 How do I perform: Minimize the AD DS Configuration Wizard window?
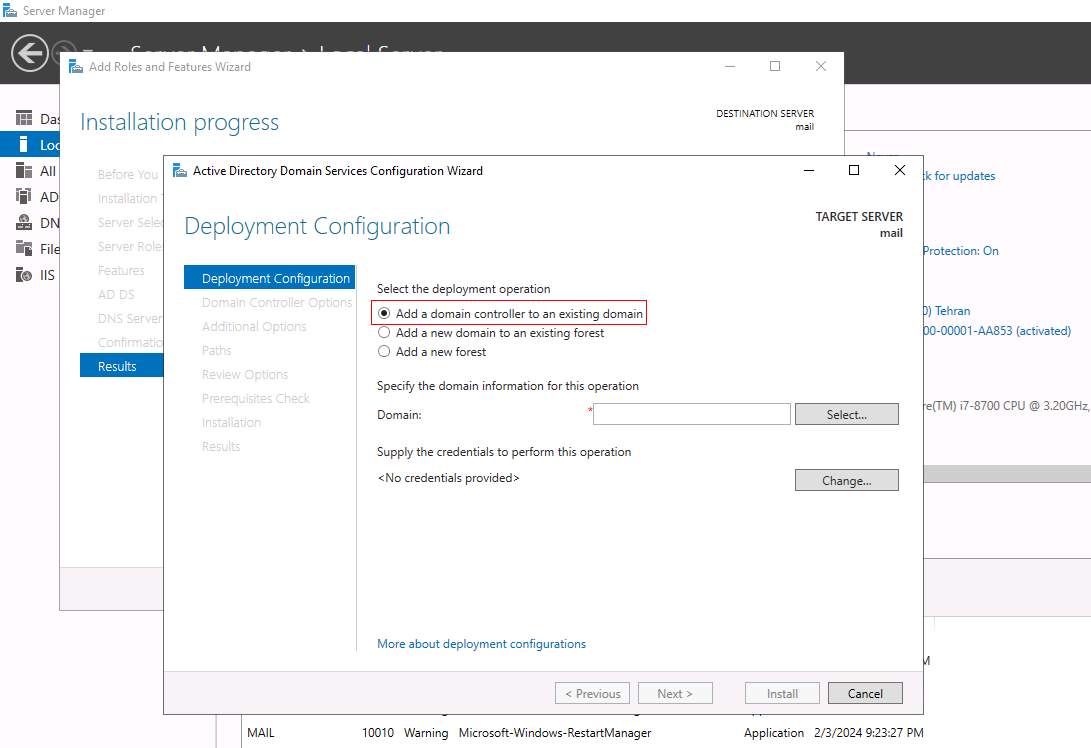[x=809, y=170]
